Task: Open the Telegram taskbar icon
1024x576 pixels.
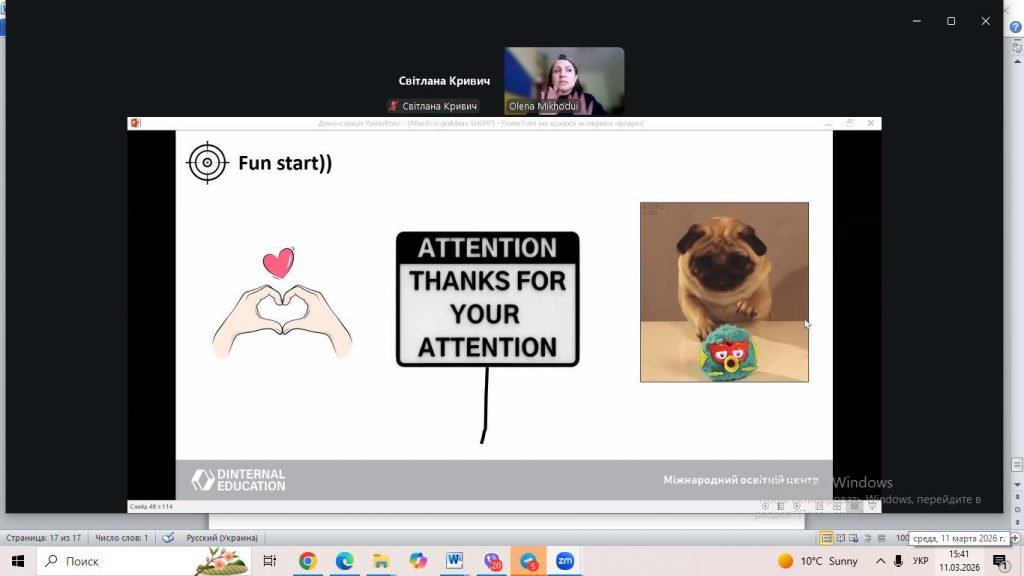Action: point(528,561)
